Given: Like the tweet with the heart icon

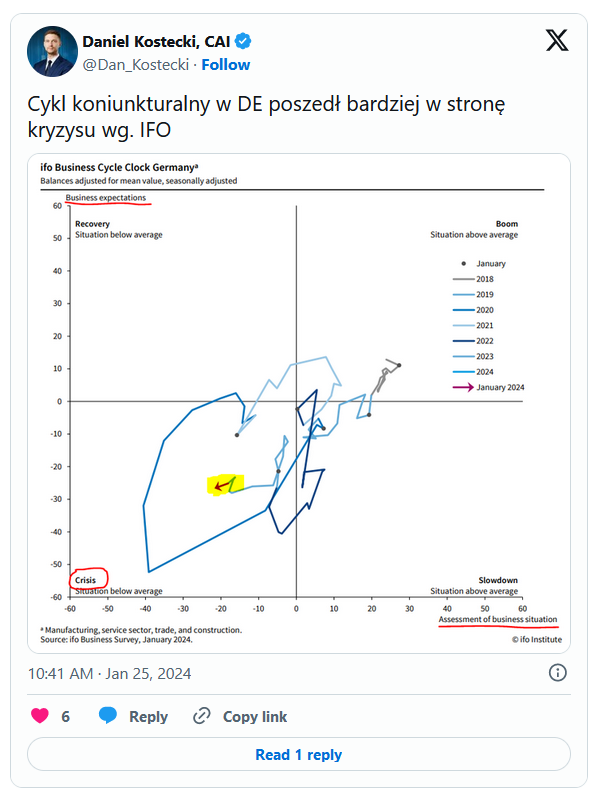Looking at the screenshot, I should pos(40,716).
